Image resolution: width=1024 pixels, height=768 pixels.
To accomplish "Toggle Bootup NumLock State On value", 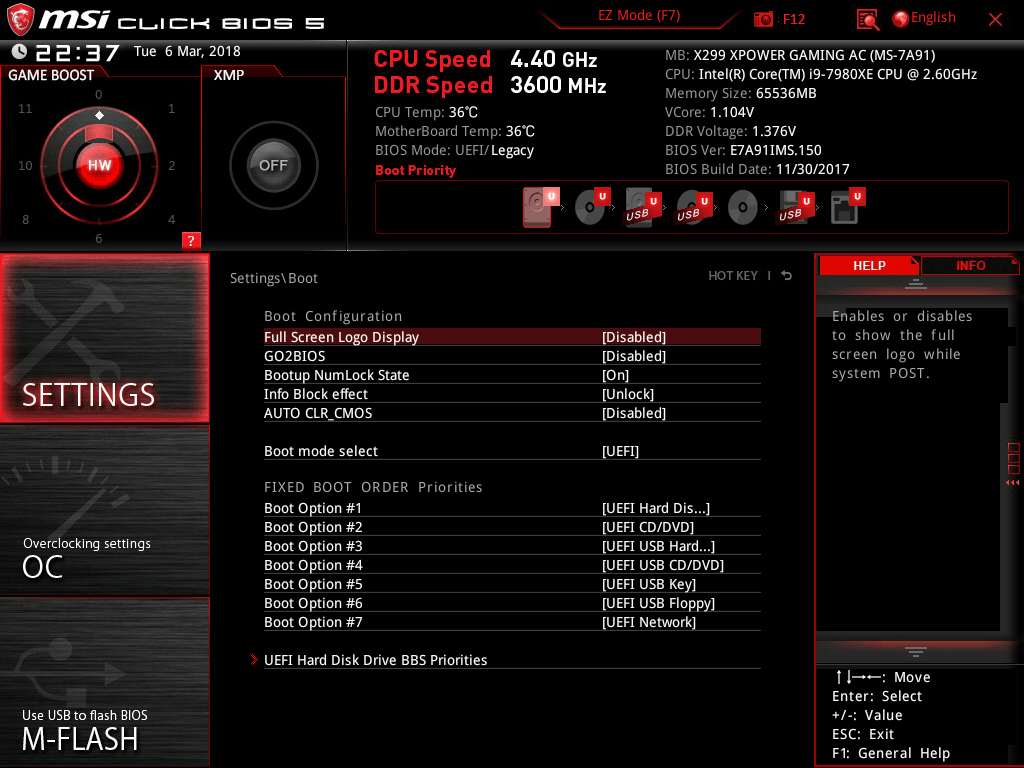I will point(615,375).
